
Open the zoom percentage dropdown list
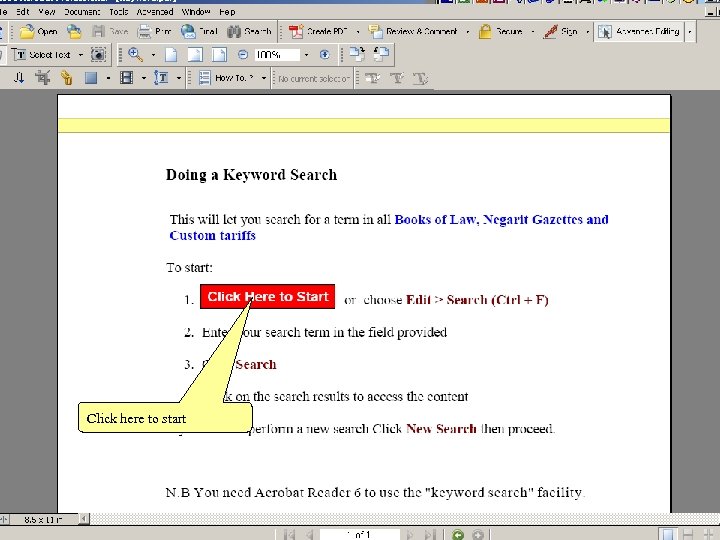306,55
